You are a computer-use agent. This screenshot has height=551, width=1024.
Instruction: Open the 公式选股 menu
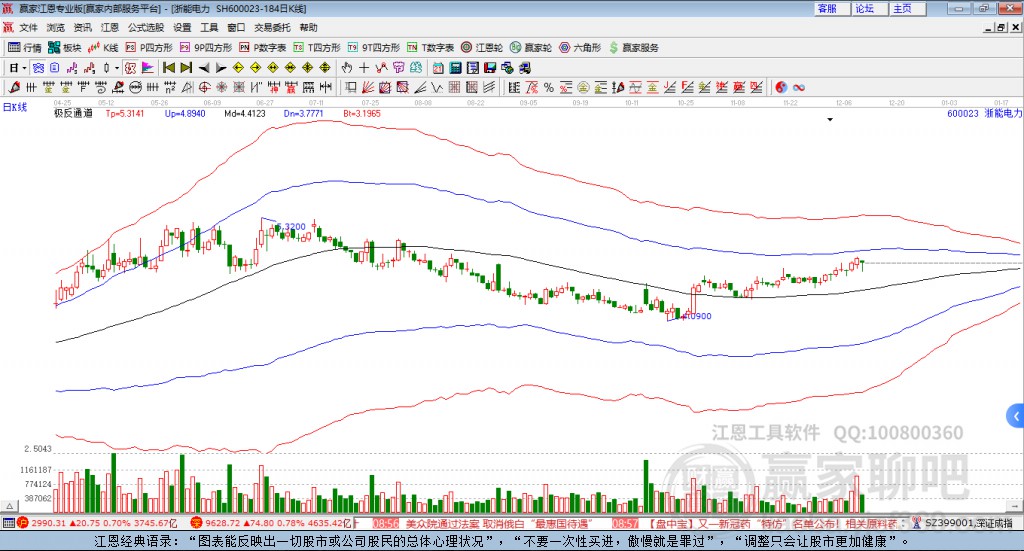pyautogui.click(x=146, y=27)
